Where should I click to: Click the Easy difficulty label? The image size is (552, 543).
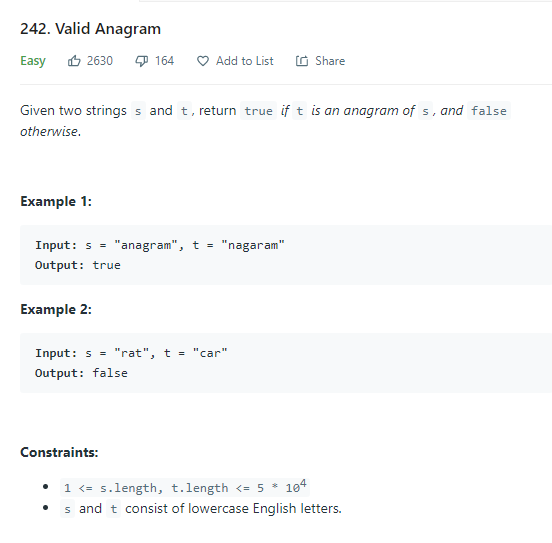click(33, 61)
